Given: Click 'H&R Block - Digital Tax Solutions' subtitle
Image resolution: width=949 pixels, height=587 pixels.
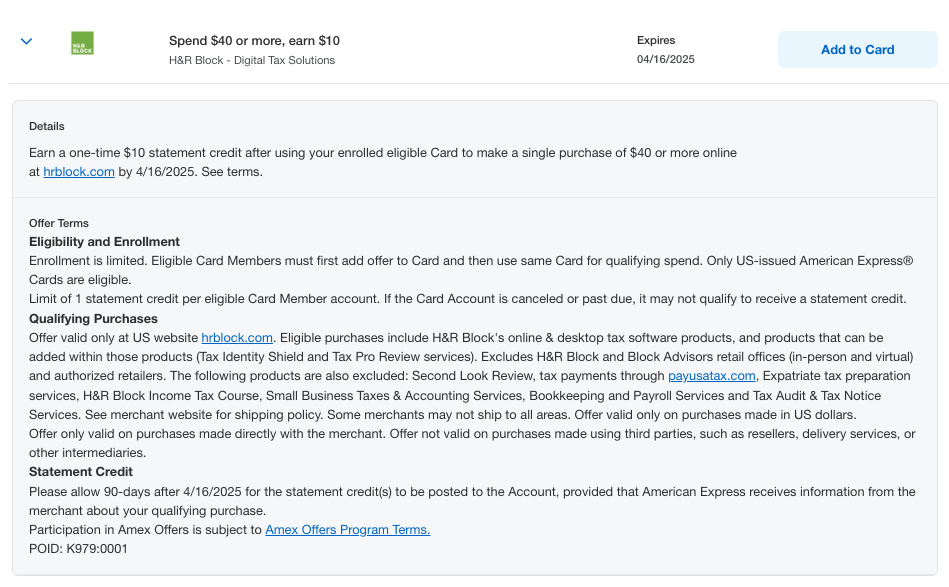Looking at the screenshot, I should (x=252, y=61).
